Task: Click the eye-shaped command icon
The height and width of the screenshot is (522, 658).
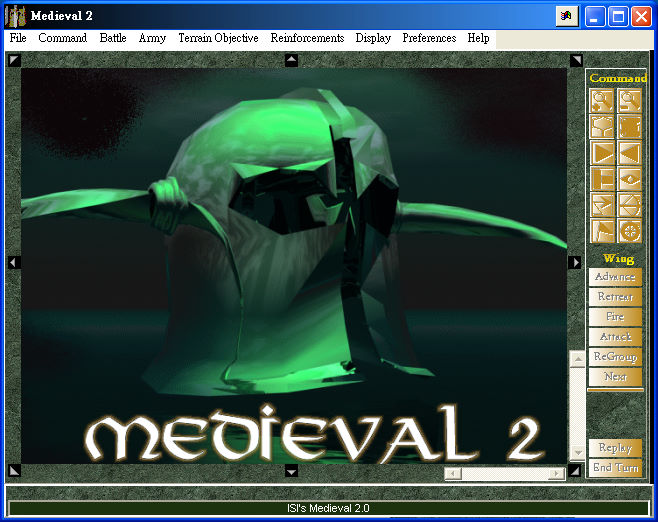Action: tap(629, 179)
